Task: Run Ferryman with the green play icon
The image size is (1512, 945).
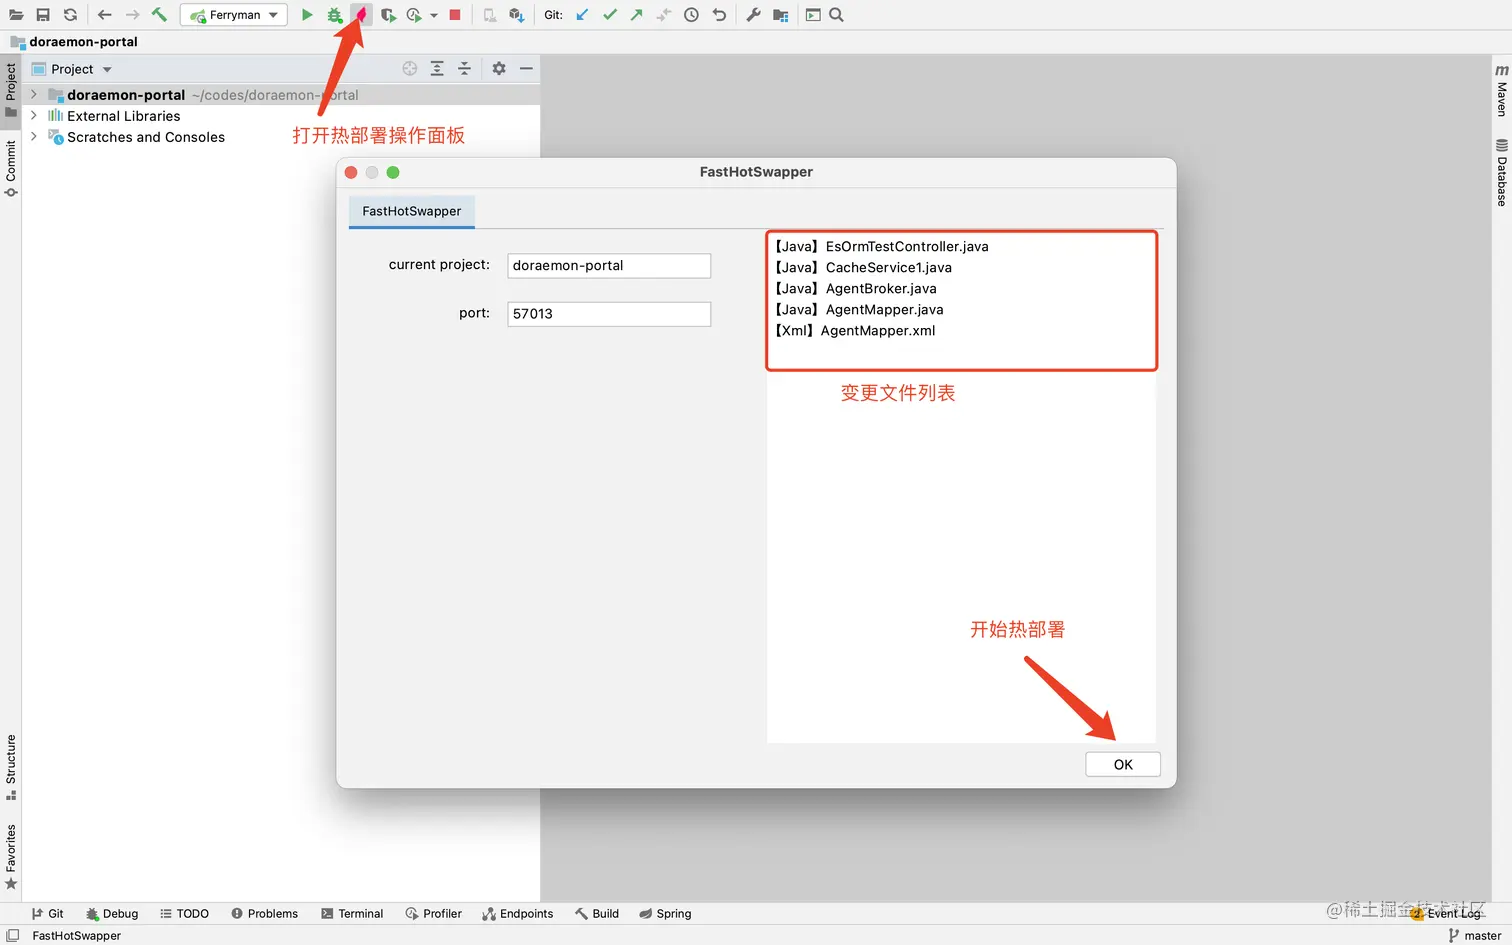Action: [307, 15]
